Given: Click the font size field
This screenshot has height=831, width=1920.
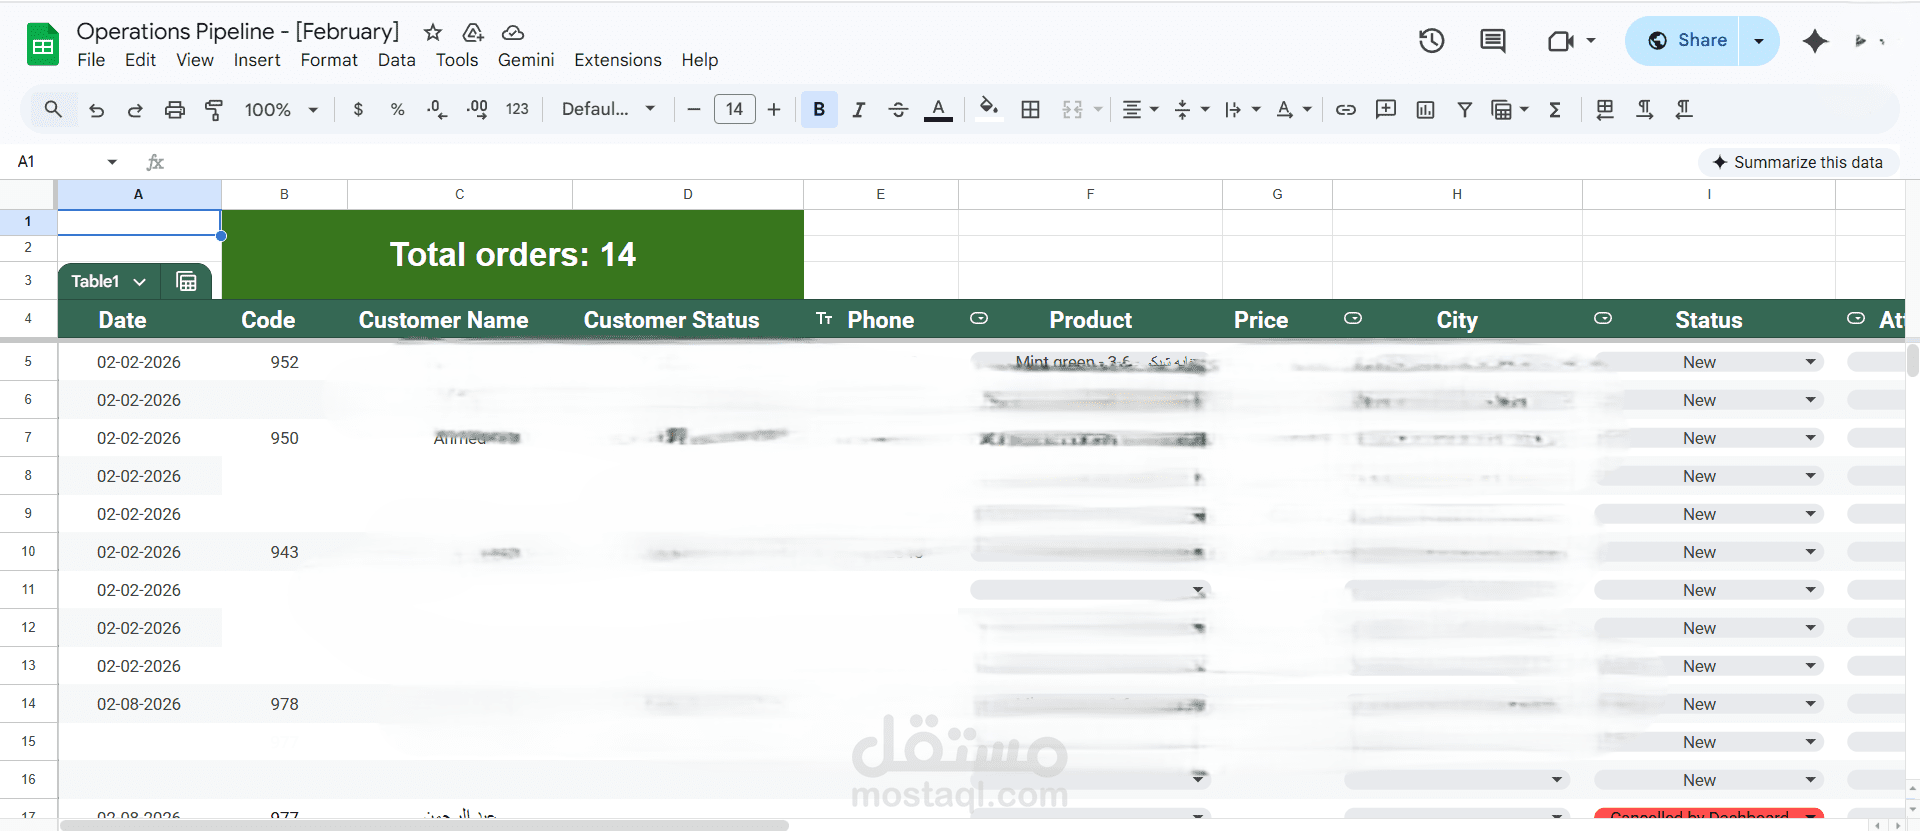Looking at the screenshot, I should (x=734, y=109).
